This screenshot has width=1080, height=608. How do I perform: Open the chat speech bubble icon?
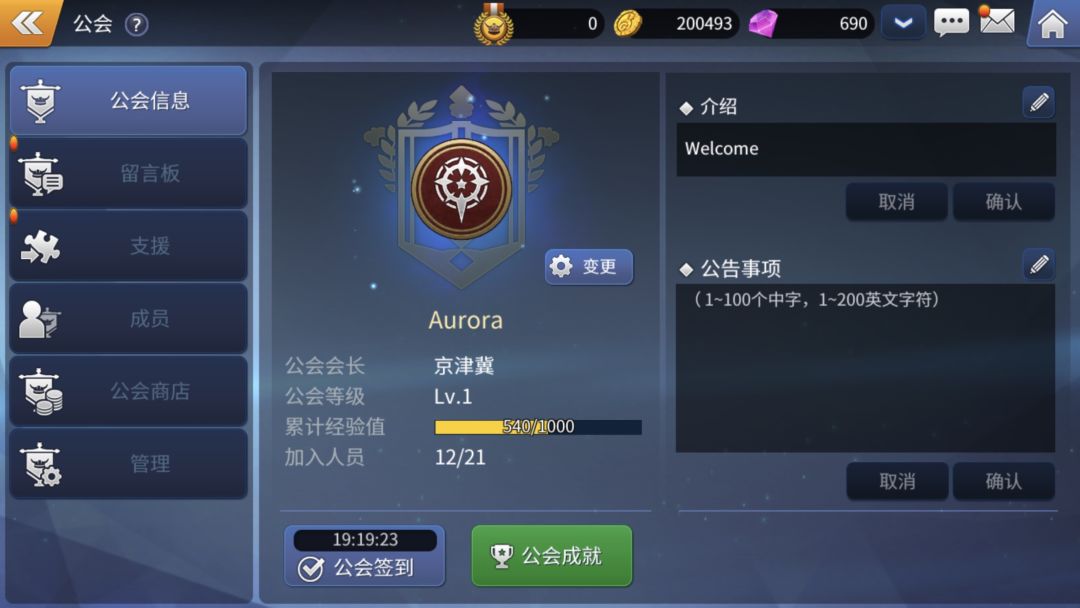pyautogui.click(x=951, y=23)
